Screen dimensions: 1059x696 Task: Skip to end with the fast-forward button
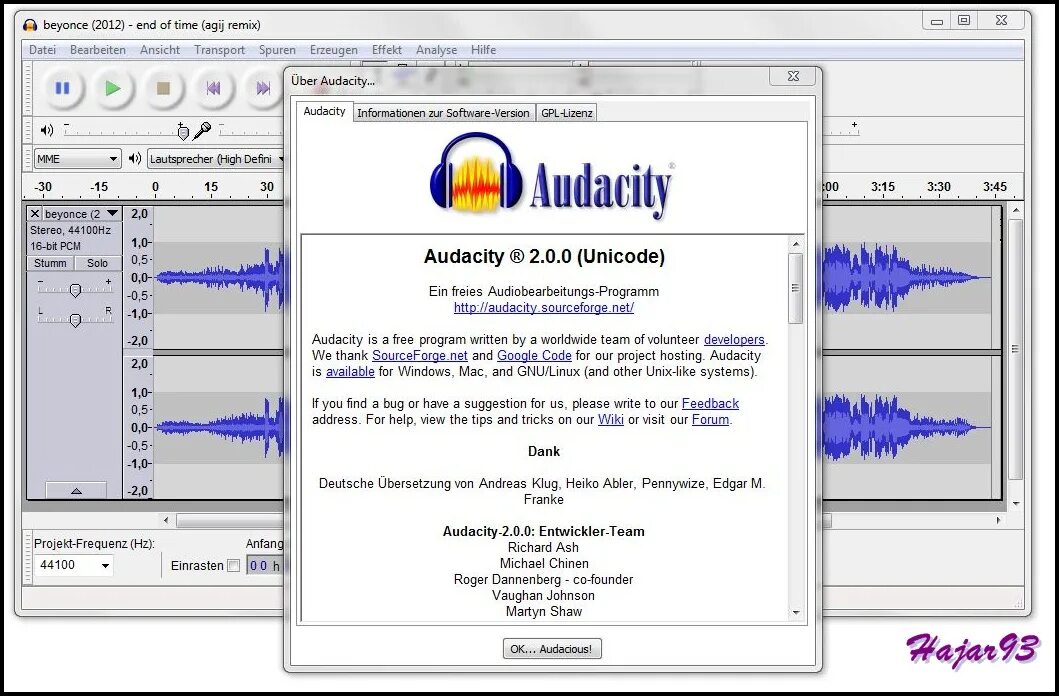point(263,88)
